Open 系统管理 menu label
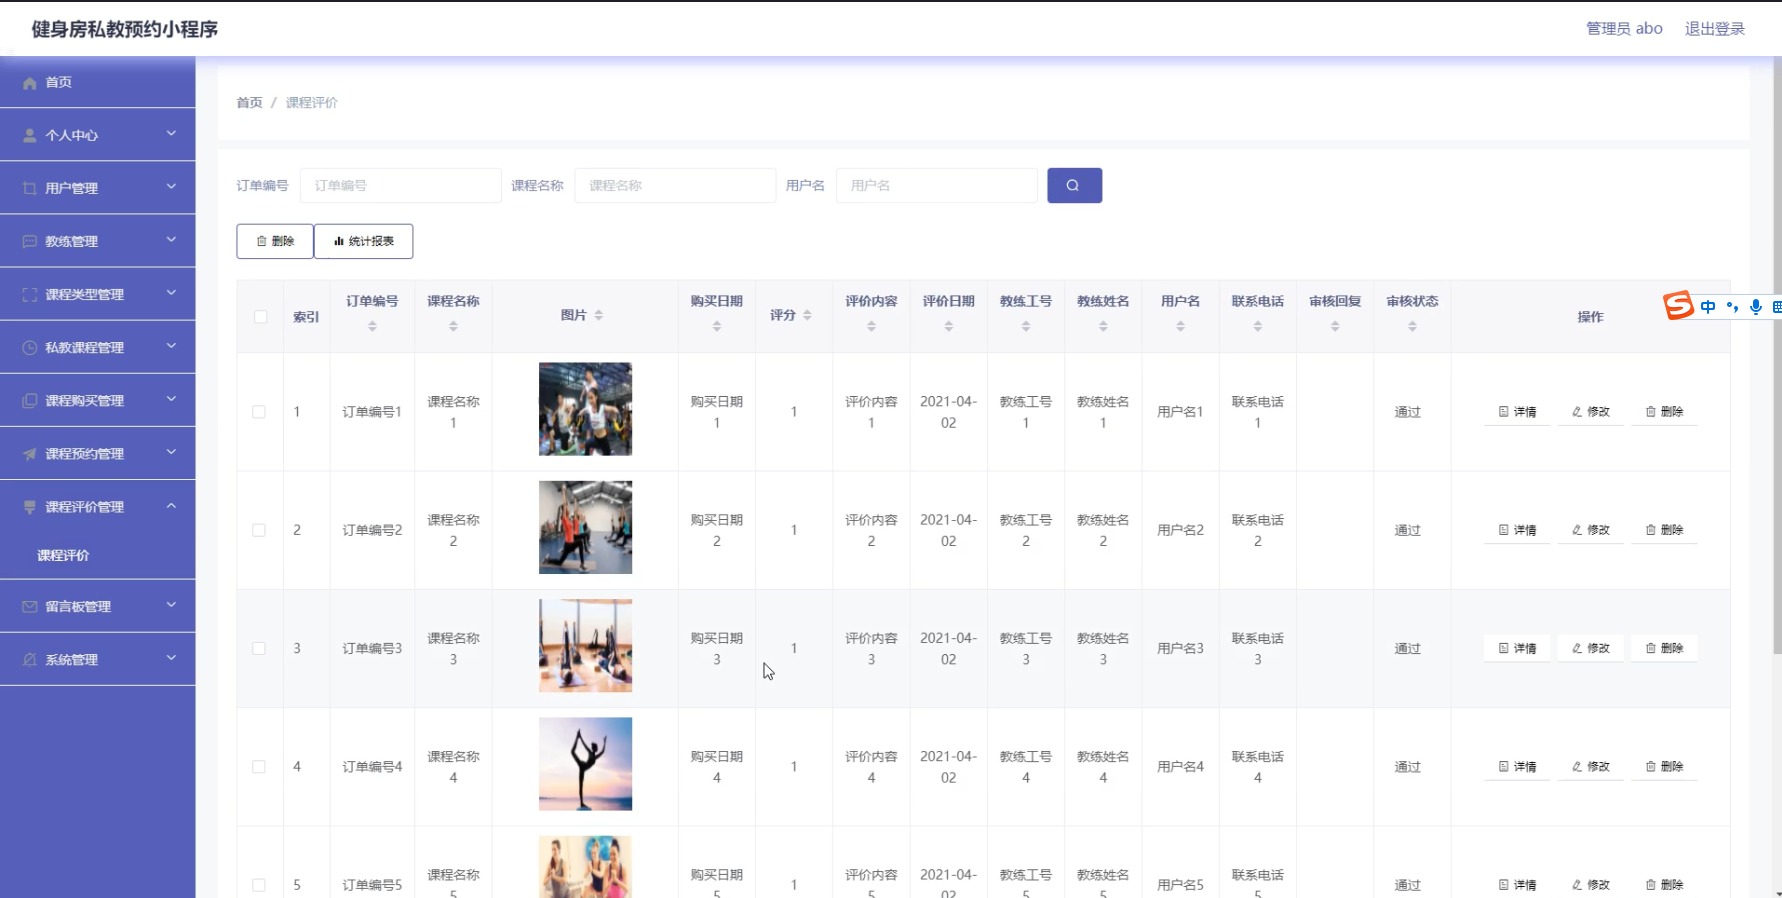Image resolution: width=1782 pixels, height=898 pixels. tap(71, 660)
